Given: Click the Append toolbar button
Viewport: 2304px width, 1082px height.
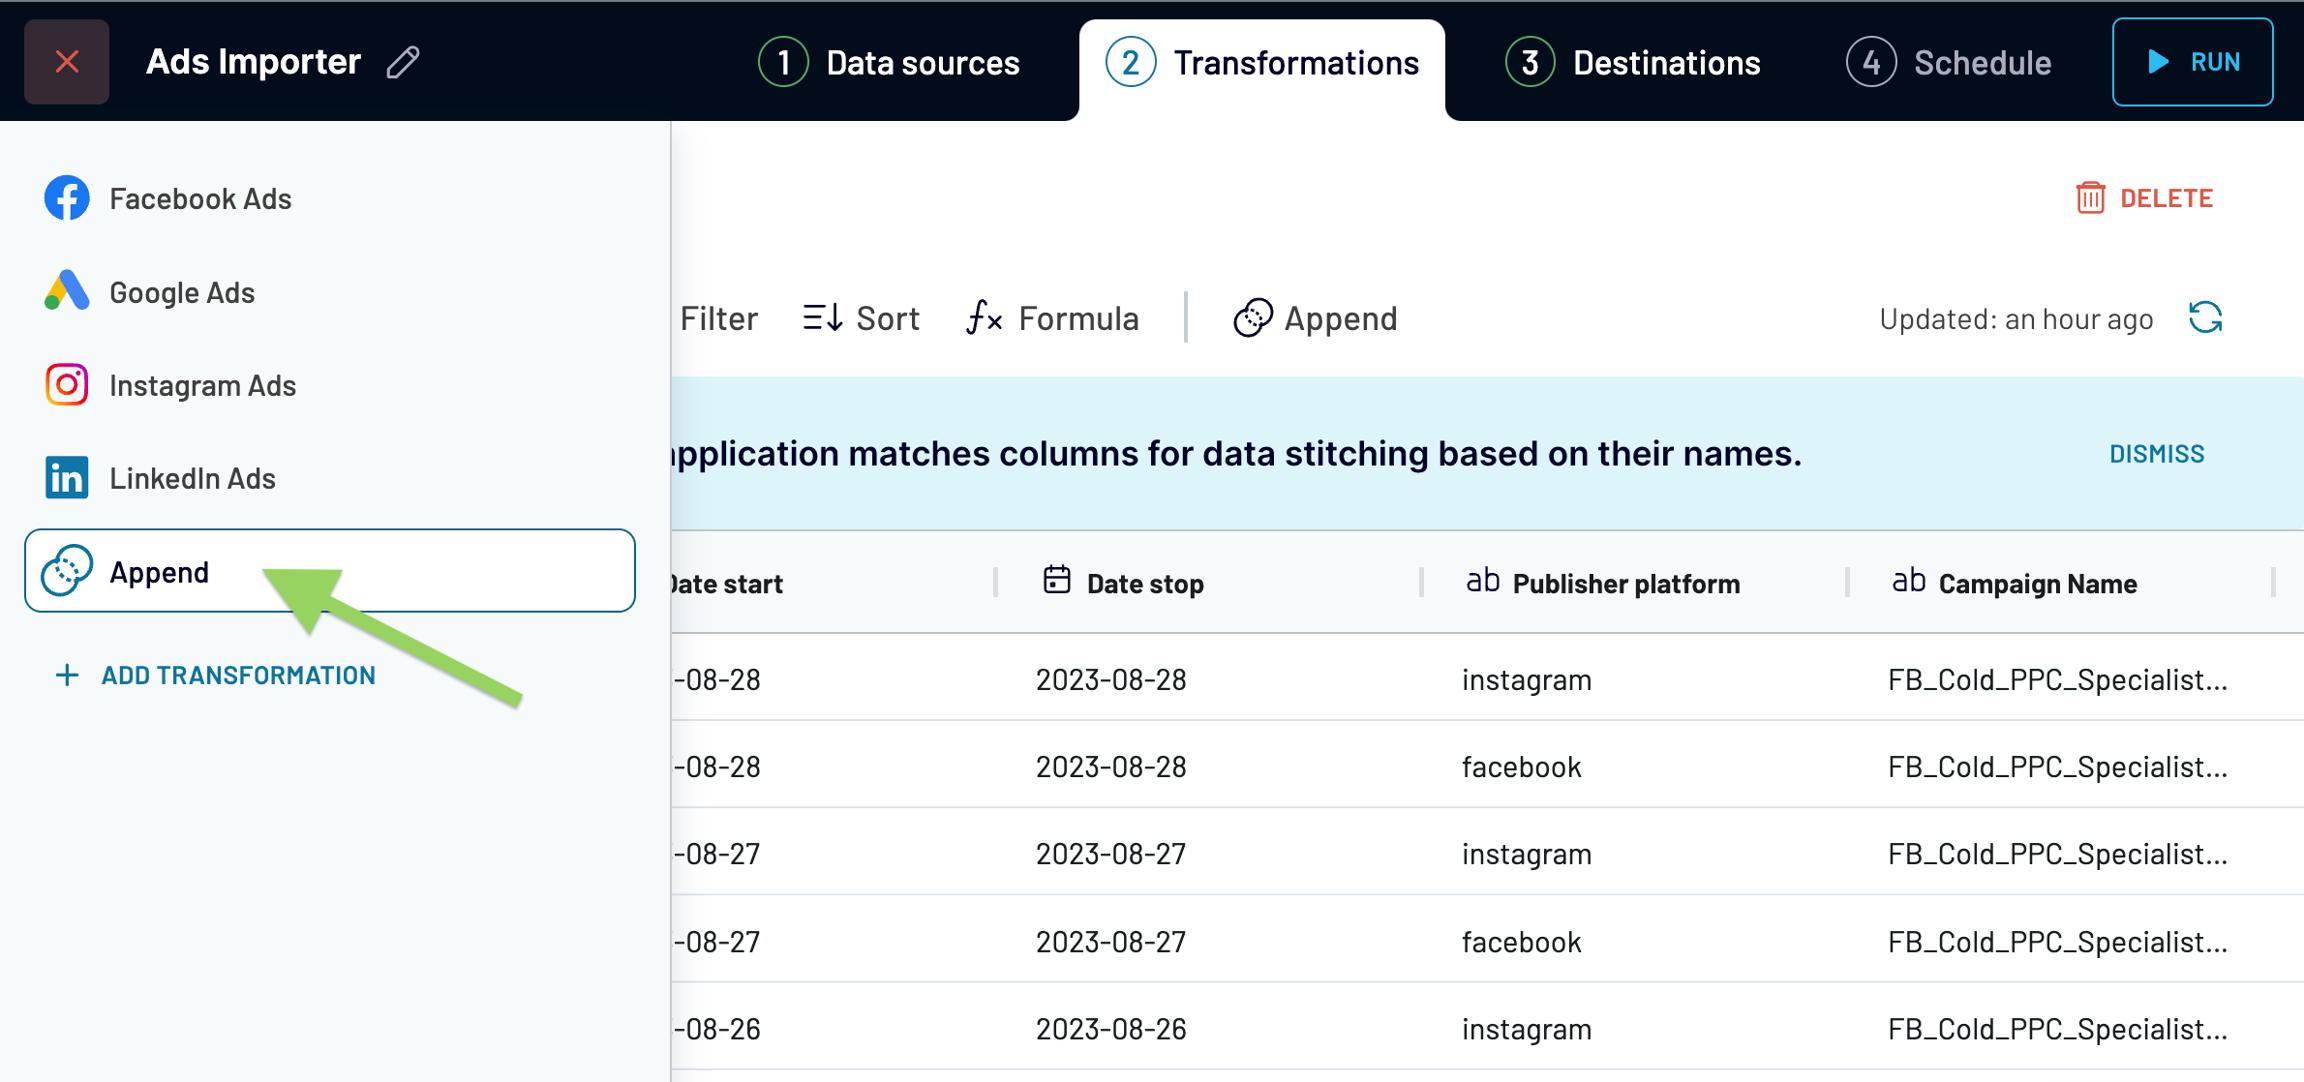Looking at the screenshot, I should (1315, 318).
